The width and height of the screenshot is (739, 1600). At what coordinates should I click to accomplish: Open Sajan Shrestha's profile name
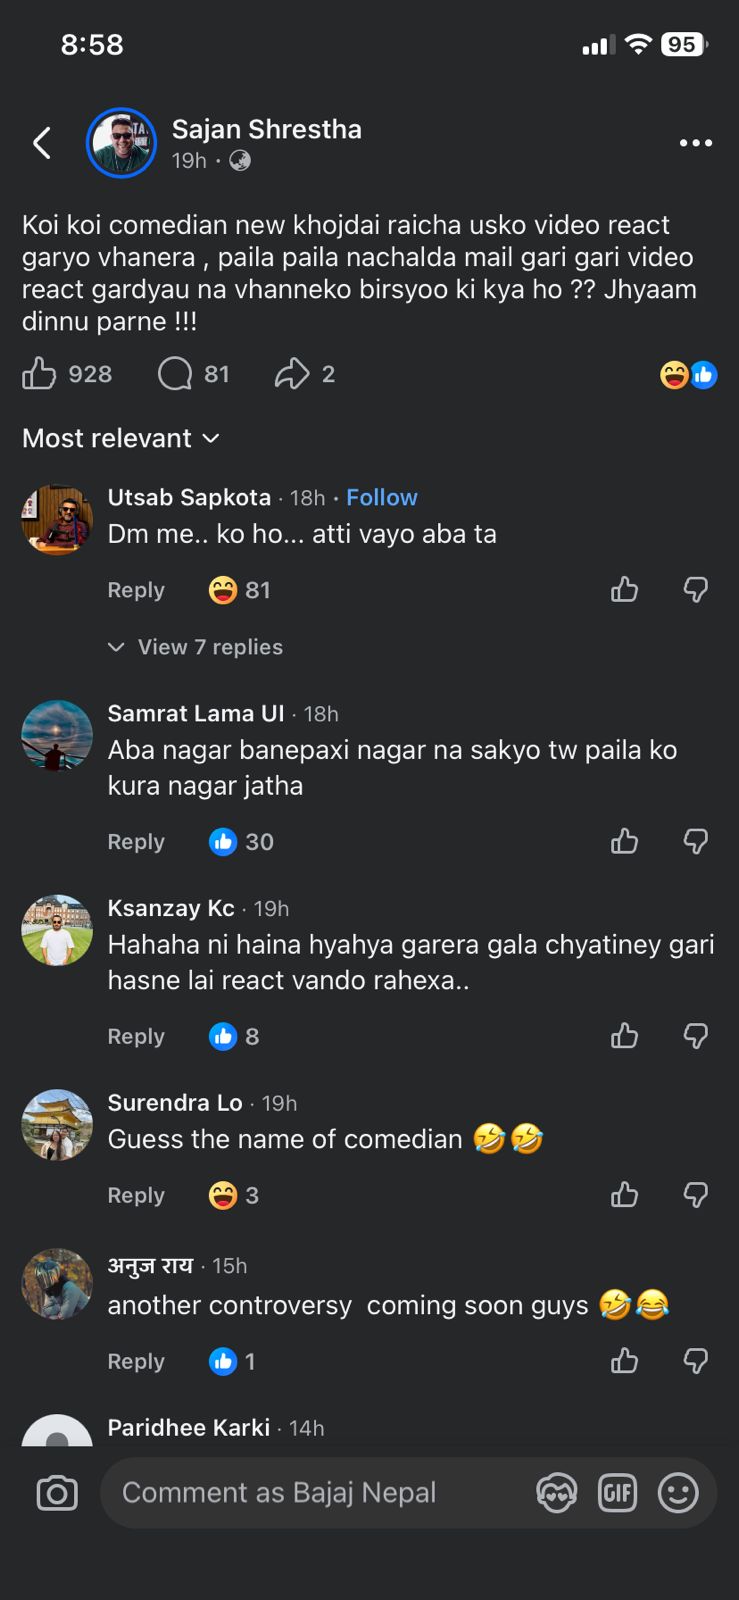pos(267,129)
